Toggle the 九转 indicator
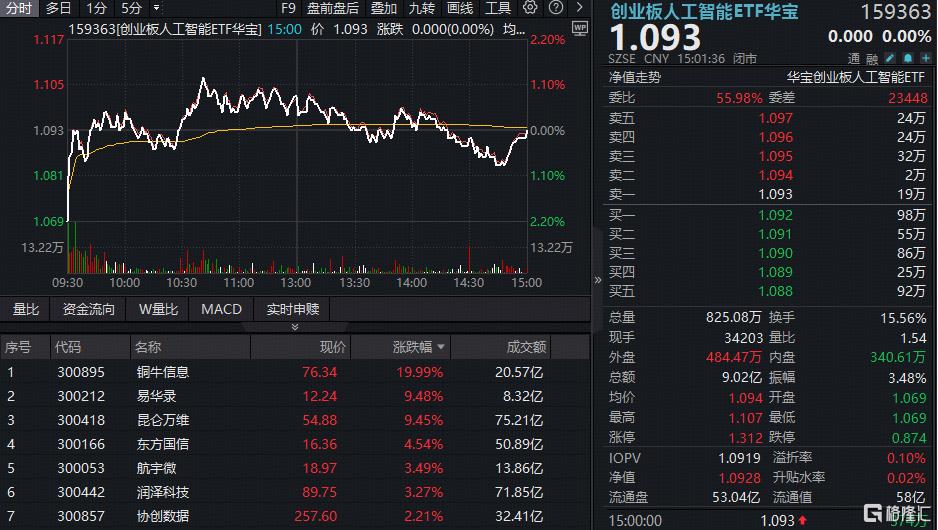The height and width of the screenshot is (530, 938). point(422,8)
